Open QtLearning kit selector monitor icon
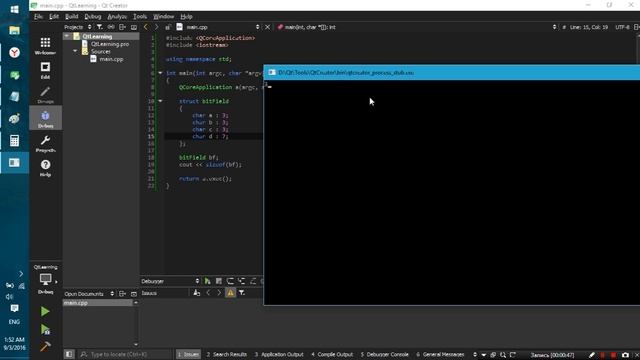Image resolution: width=640 pixels, height=360 pixels. click(x=45, y=280)
